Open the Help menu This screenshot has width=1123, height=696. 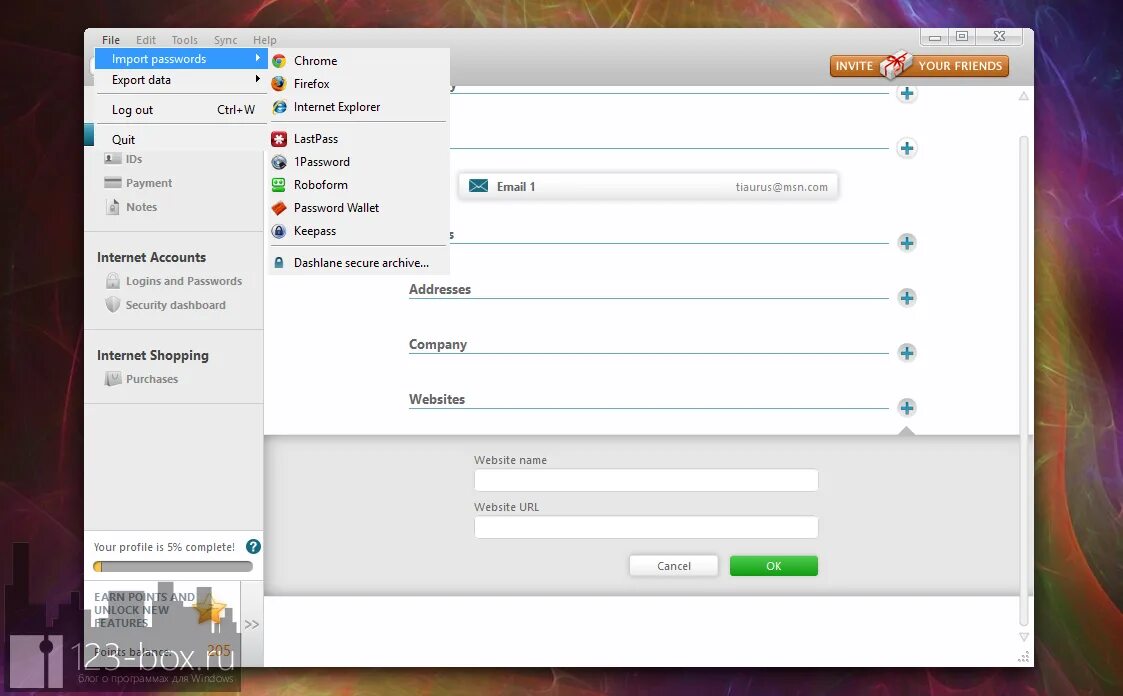point(264,40)
